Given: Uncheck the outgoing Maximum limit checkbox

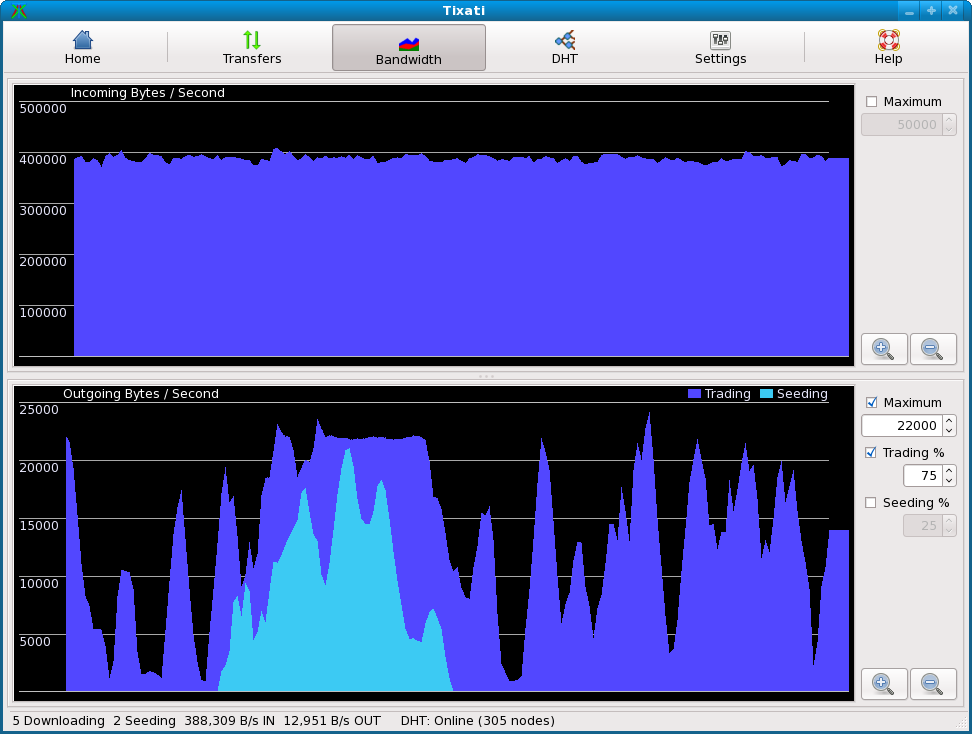Looking at the screenshot, I should tap(872, 403).
